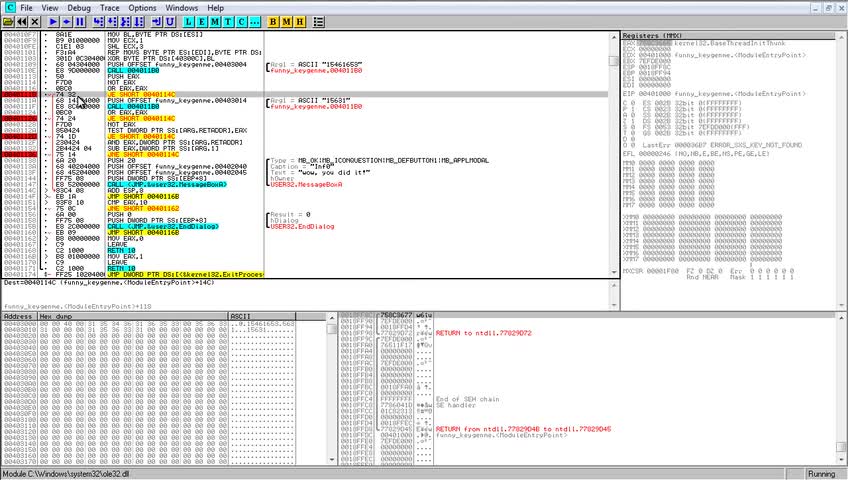The width and height of the screenshot is (848, 480).
Task: Click the Text = "wow, you did it!" comment
Action: pyautogui.click(x=320, y=172)
